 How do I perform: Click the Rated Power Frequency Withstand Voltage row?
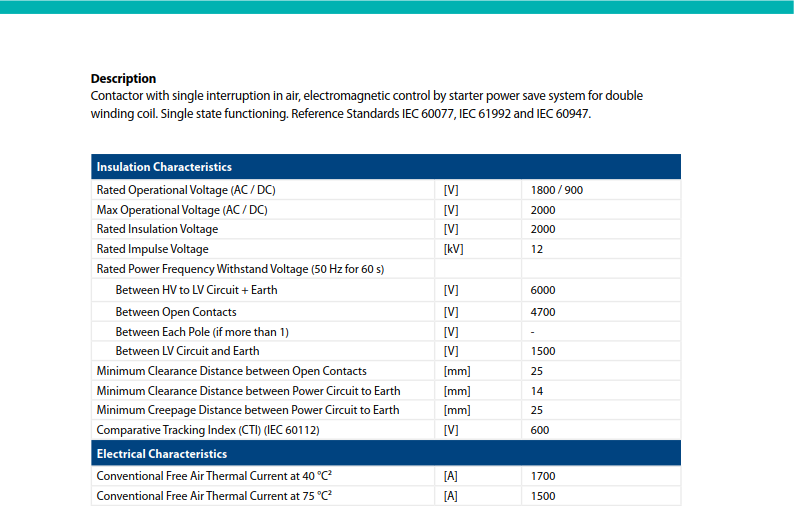click(x=386, y=269)
